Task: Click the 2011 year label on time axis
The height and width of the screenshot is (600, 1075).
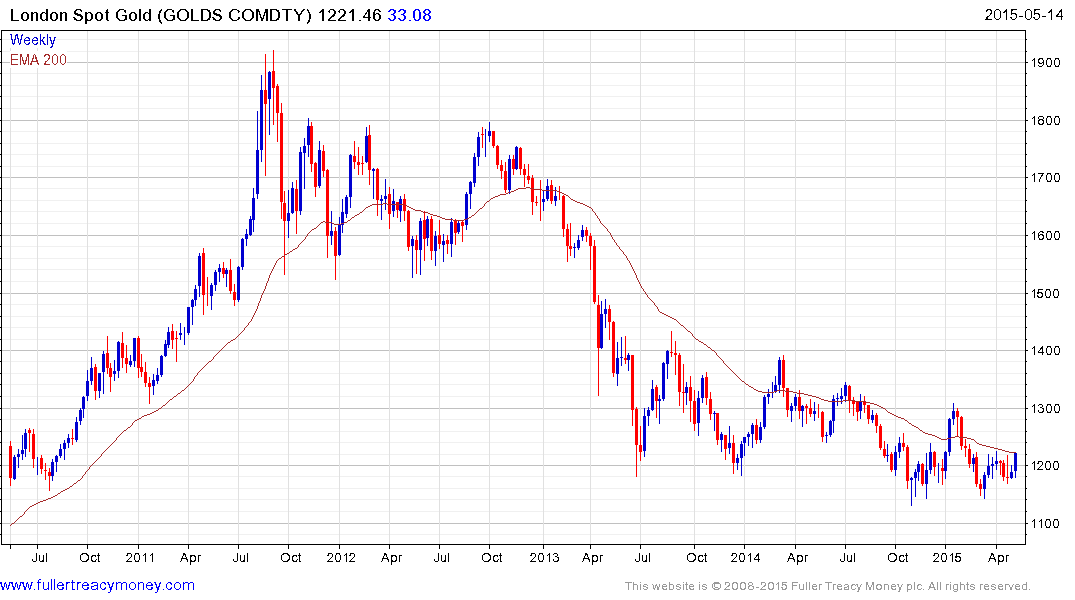Action: point(140,557)
